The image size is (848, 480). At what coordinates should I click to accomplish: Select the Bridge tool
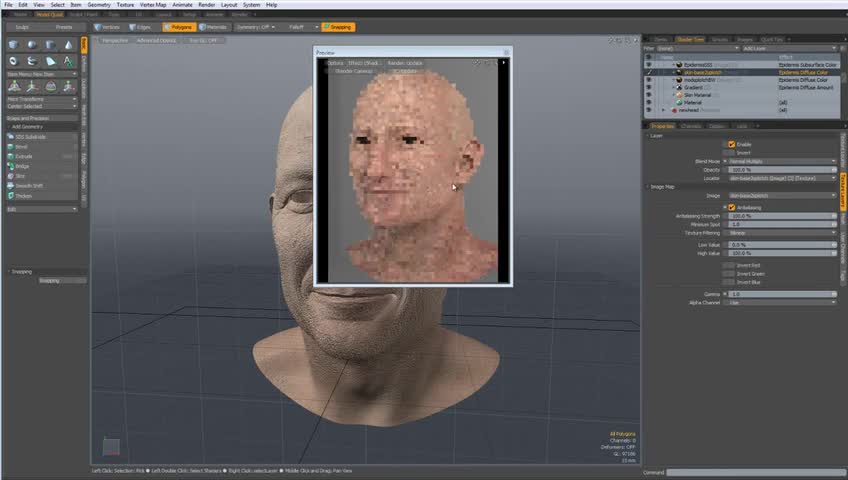point(22,166)
